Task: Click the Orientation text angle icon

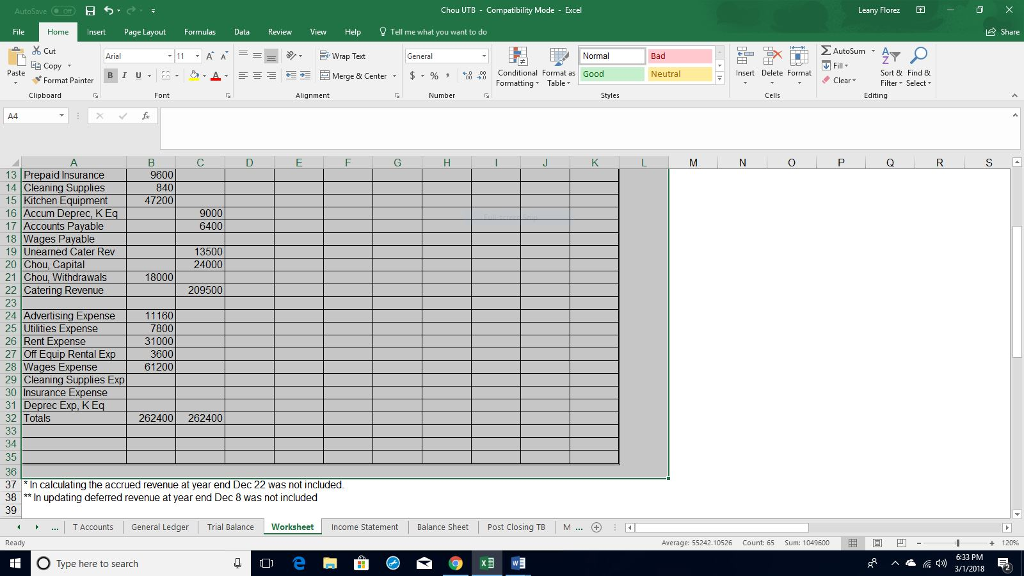Action: pyautogui.click(x=291, y=56)
